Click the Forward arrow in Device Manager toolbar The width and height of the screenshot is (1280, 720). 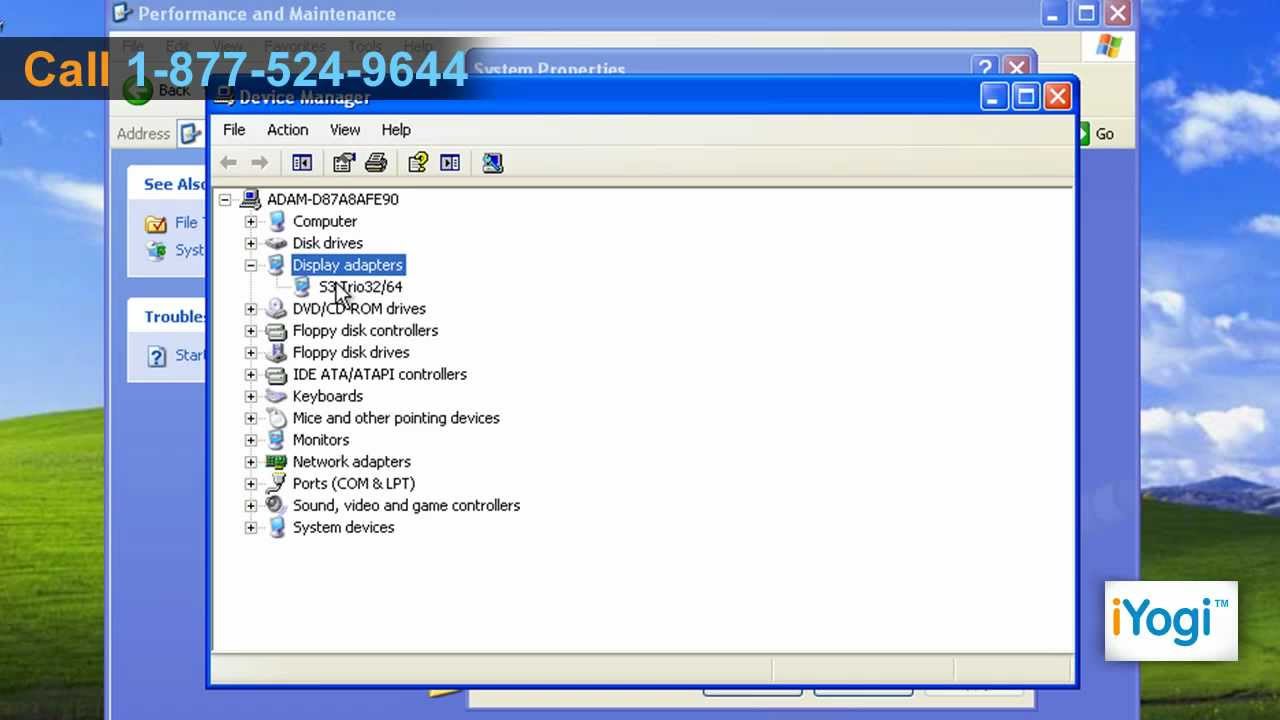click(x=259, y=162)
